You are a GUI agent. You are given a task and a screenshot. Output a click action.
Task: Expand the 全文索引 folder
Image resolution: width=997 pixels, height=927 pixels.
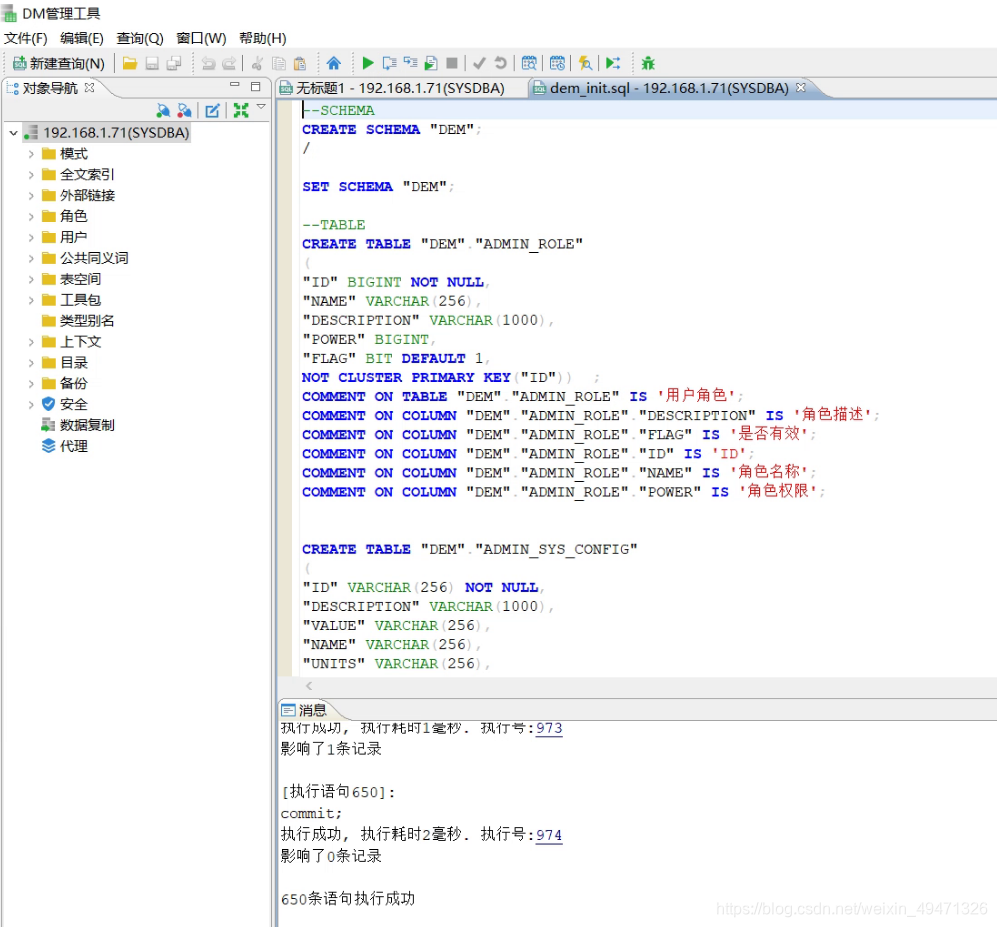pyautogui.click(x=31, y=175)
